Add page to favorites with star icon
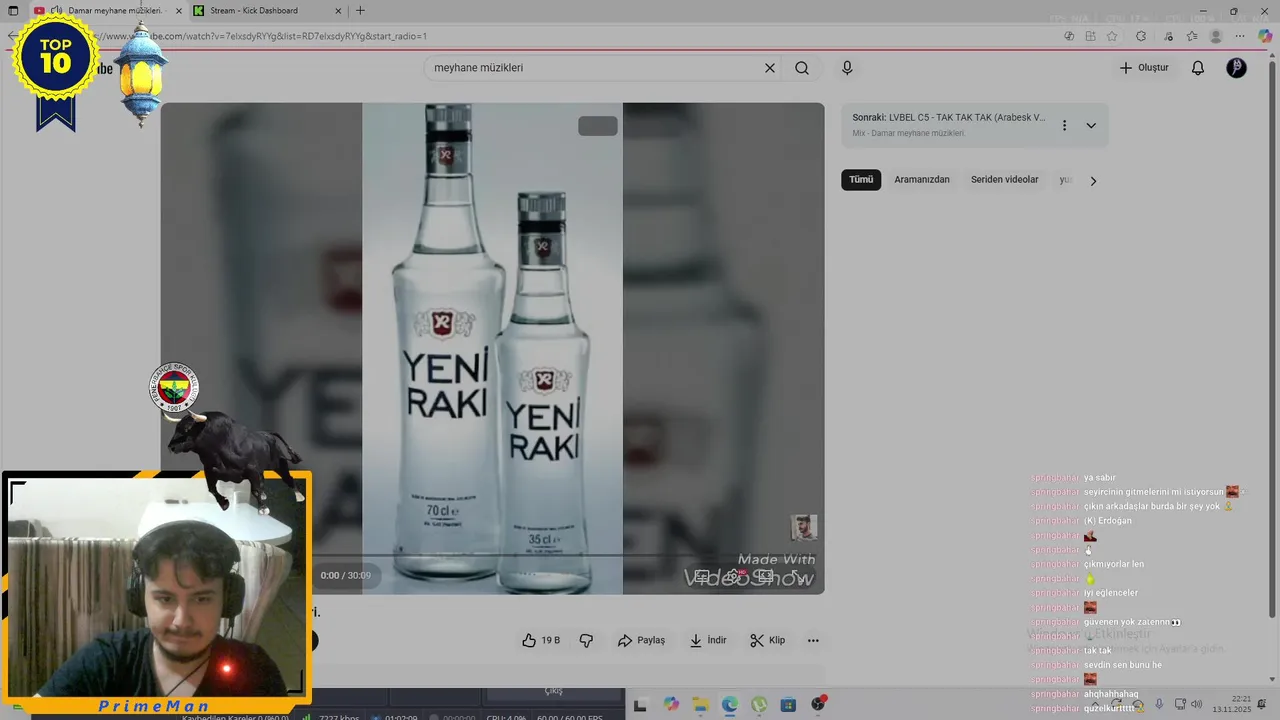The height and width of the screenshot is (720, 1280). pyautogui.click(x=1112, y=36)
